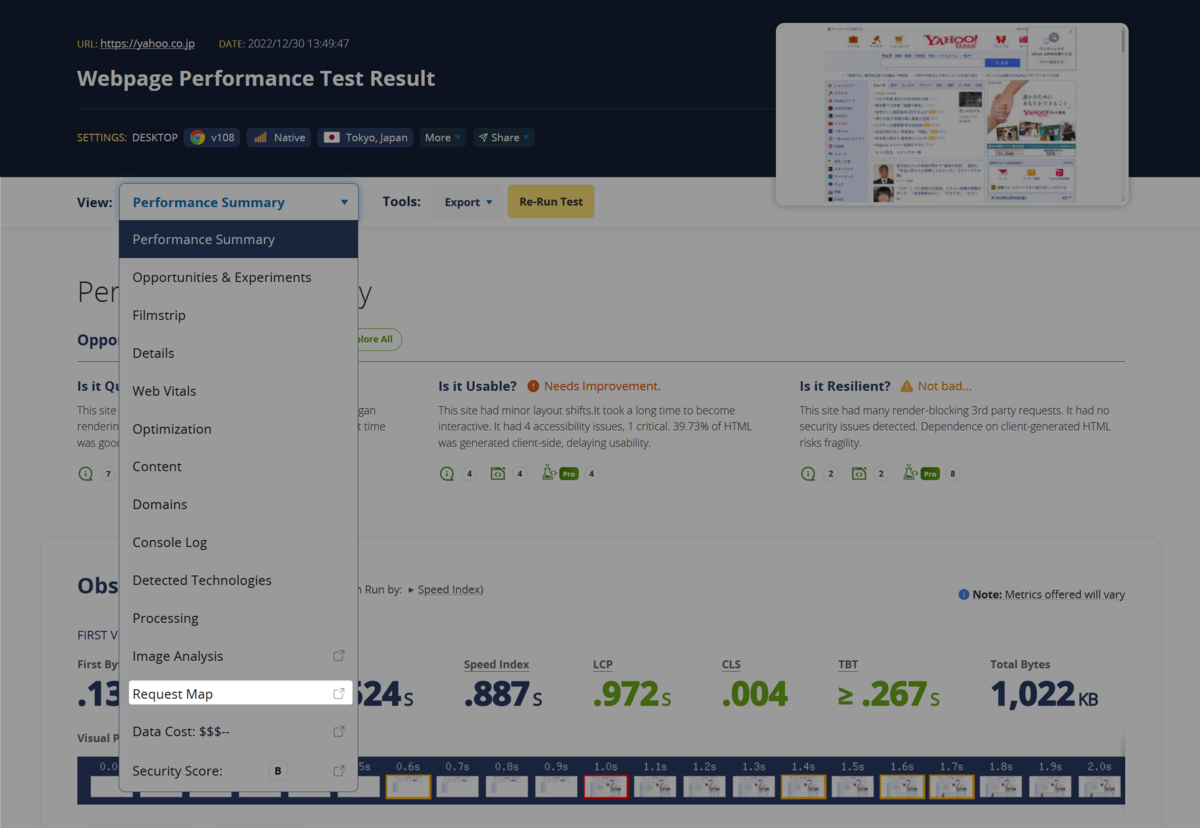The width and height of the screenshot is (1200, 828).
Task: Open the Content view entry
Action: click(x=239, y=467)
